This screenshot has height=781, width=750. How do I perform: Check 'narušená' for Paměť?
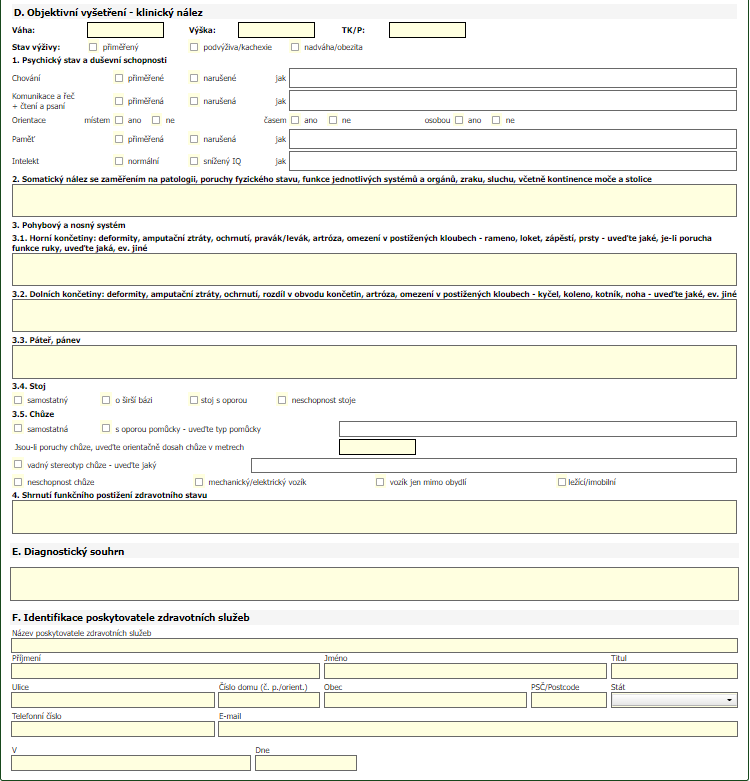coord(194,139)
